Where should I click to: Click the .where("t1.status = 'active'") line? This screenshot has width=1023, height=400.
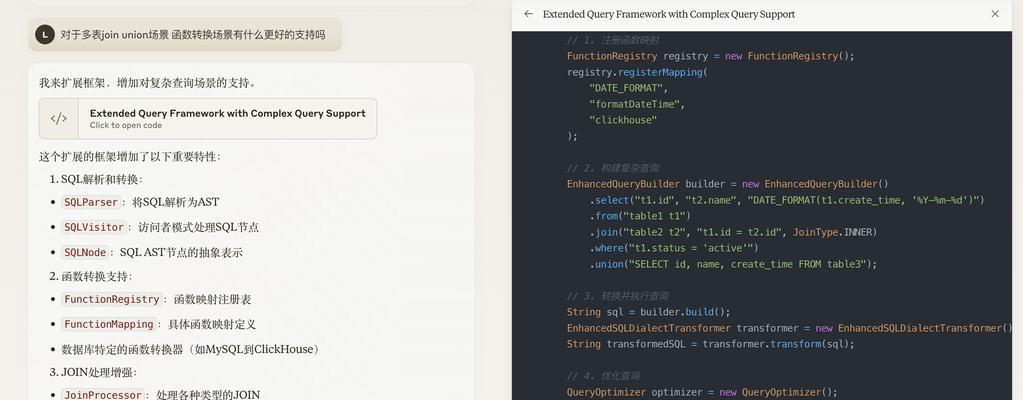click(x=674, y=248)
